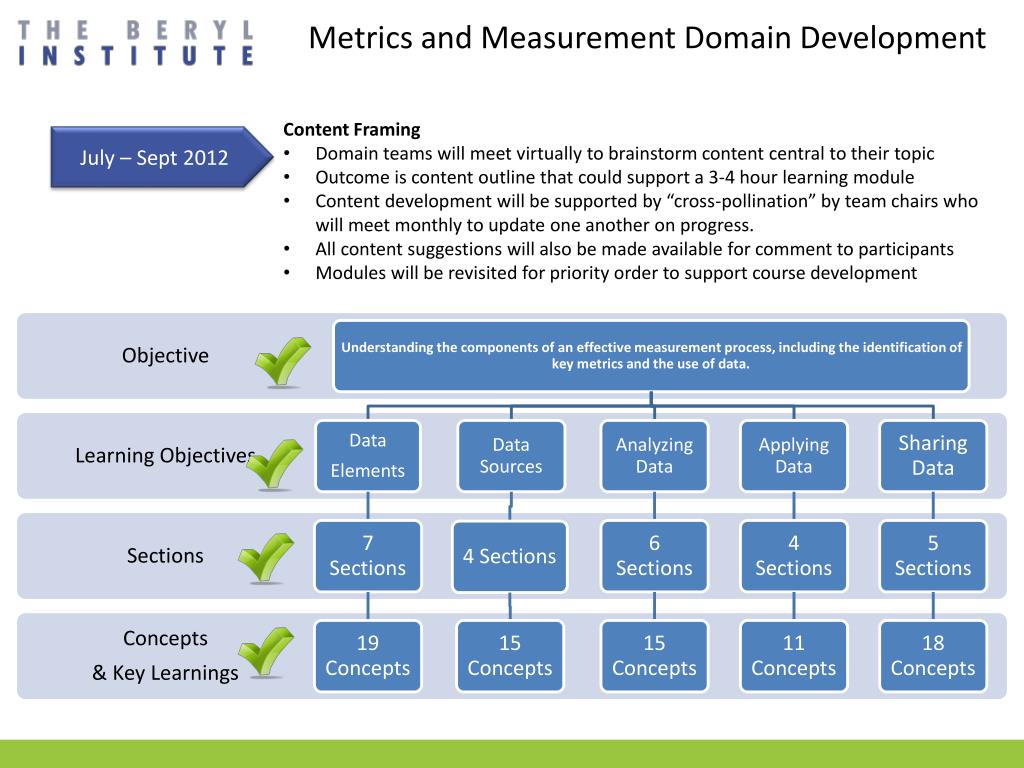Viewport: 1024px width, 768px height.
Task: Click the green checkmark beside Objective
Action: pos(283,362)
